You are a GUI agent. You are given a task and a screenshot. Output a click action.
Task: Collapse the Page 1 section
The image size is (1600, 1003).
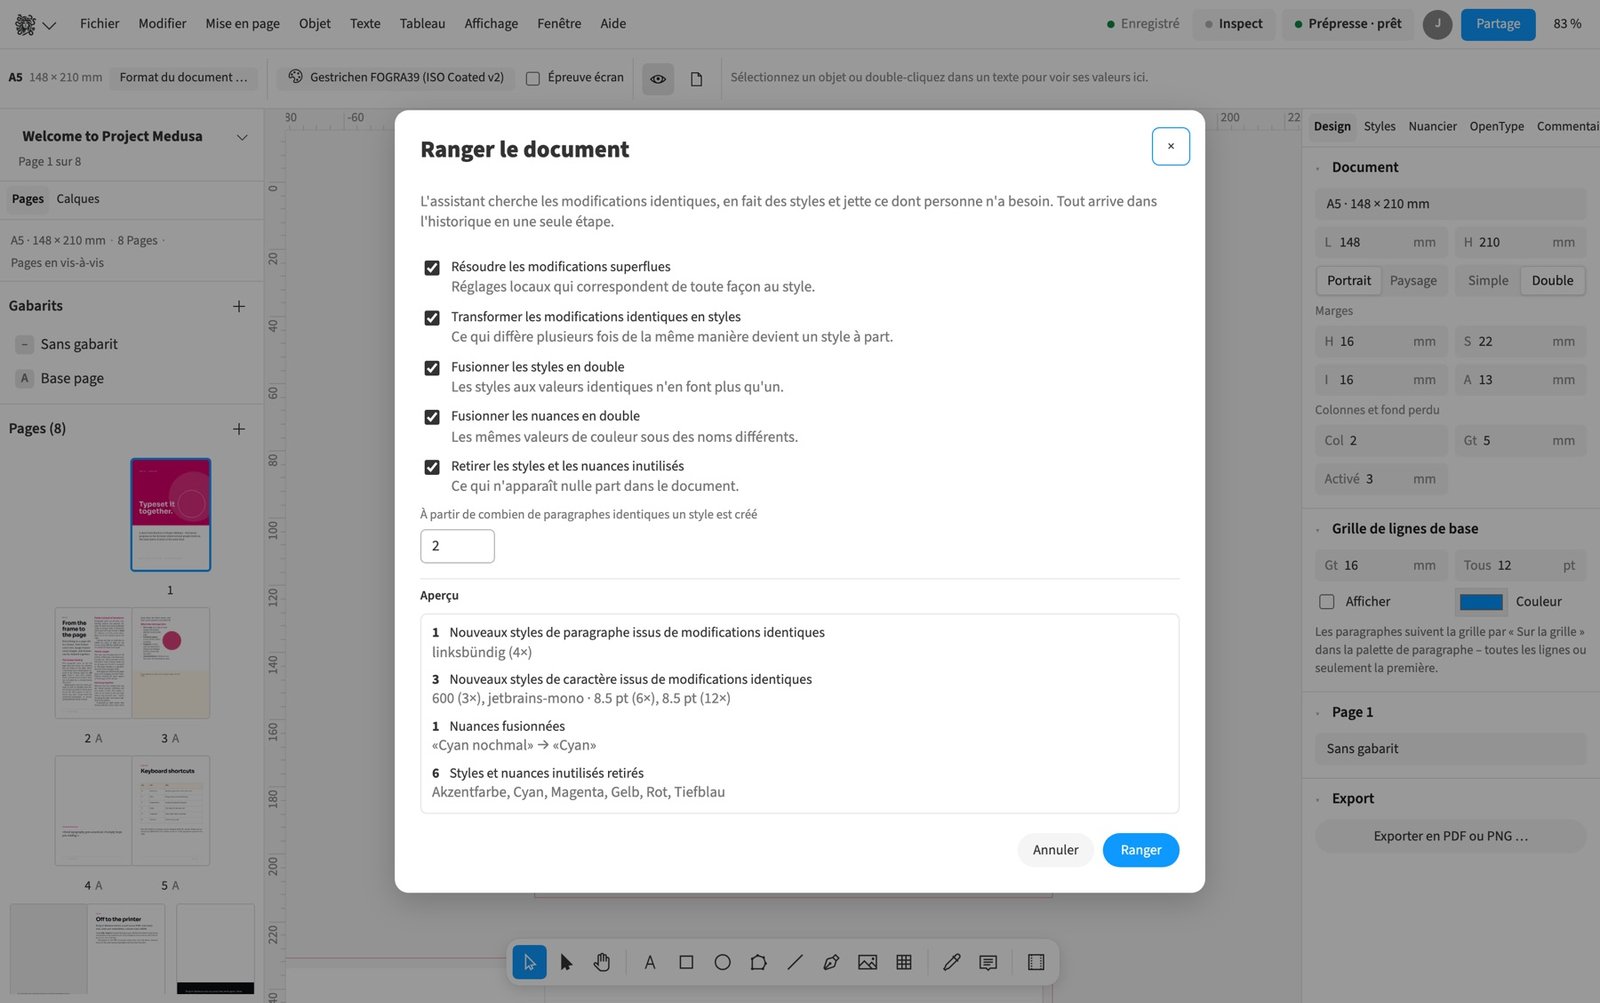pos(1318,713)
